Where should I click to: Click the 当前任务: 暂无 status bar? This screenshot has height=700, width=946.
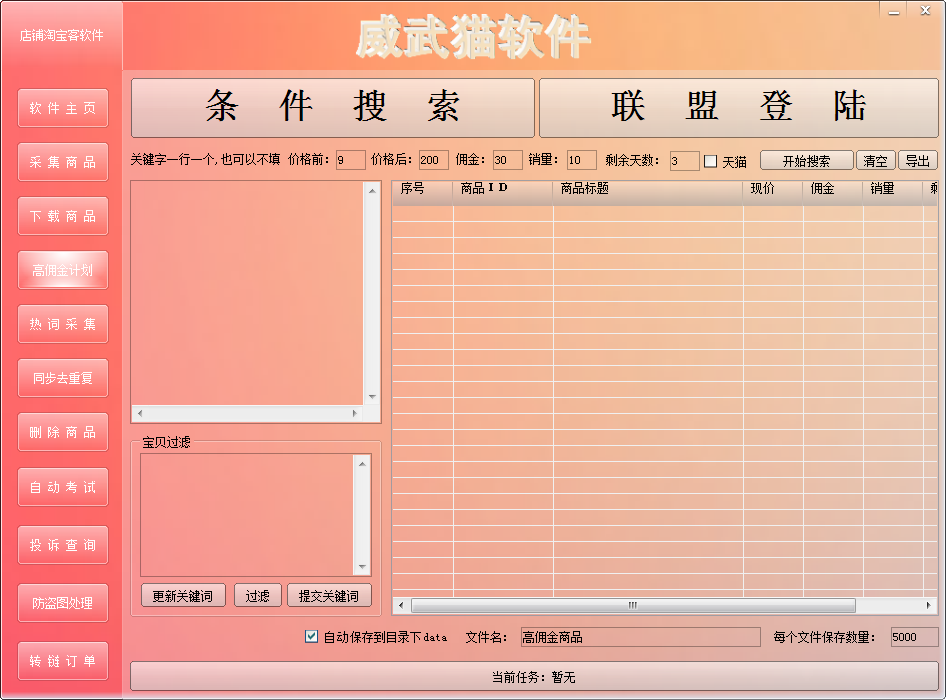click(x=534, y=676)
